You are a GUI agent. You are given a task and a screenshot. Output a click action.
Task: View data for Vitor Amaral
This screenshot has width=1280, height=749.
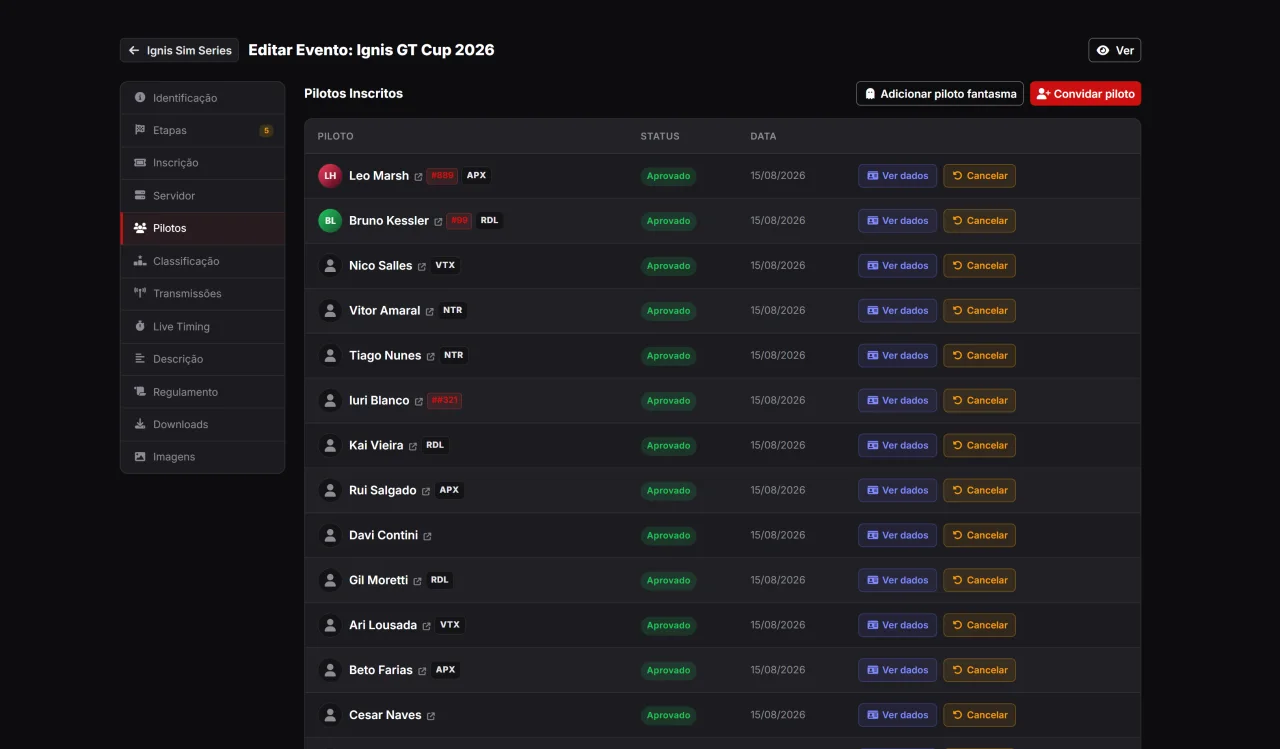[x=897, y=311]
